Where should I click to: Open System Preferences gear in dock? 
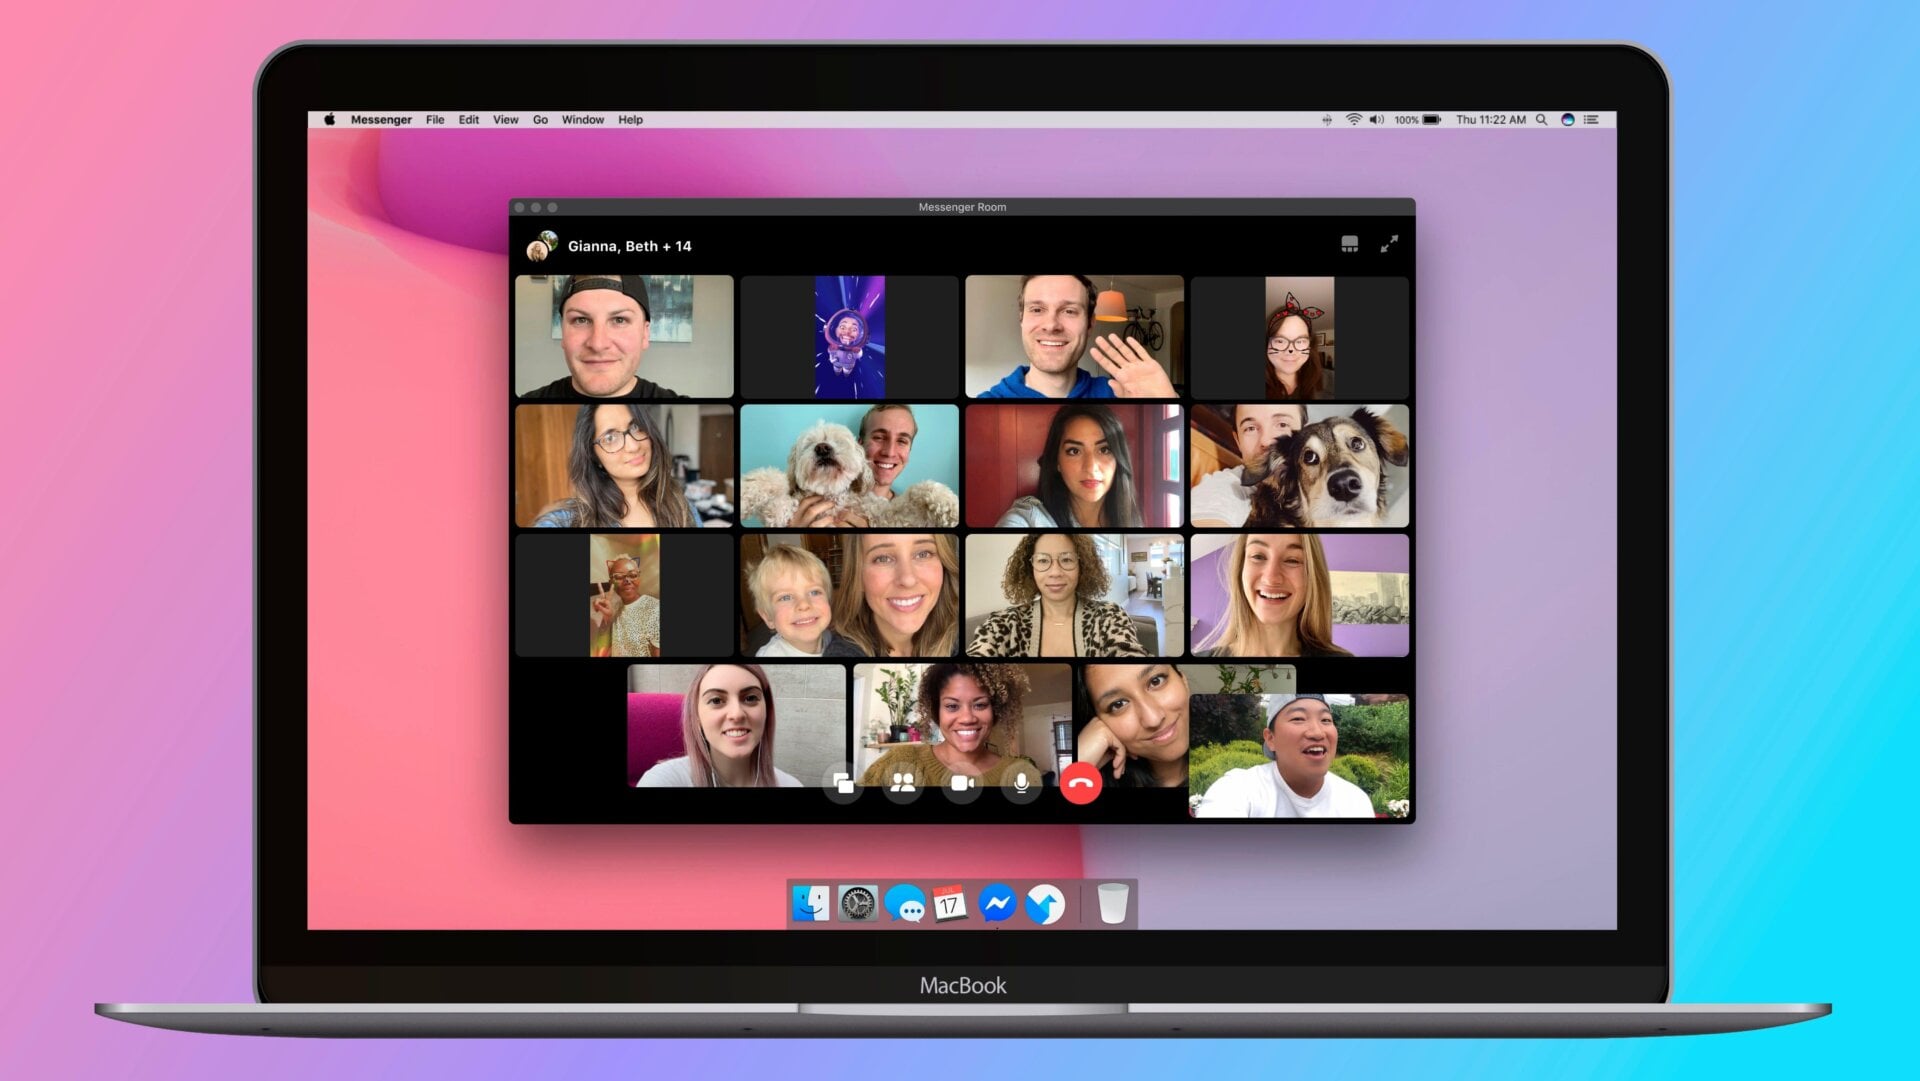pyautogui.click(x=857, y=904)
